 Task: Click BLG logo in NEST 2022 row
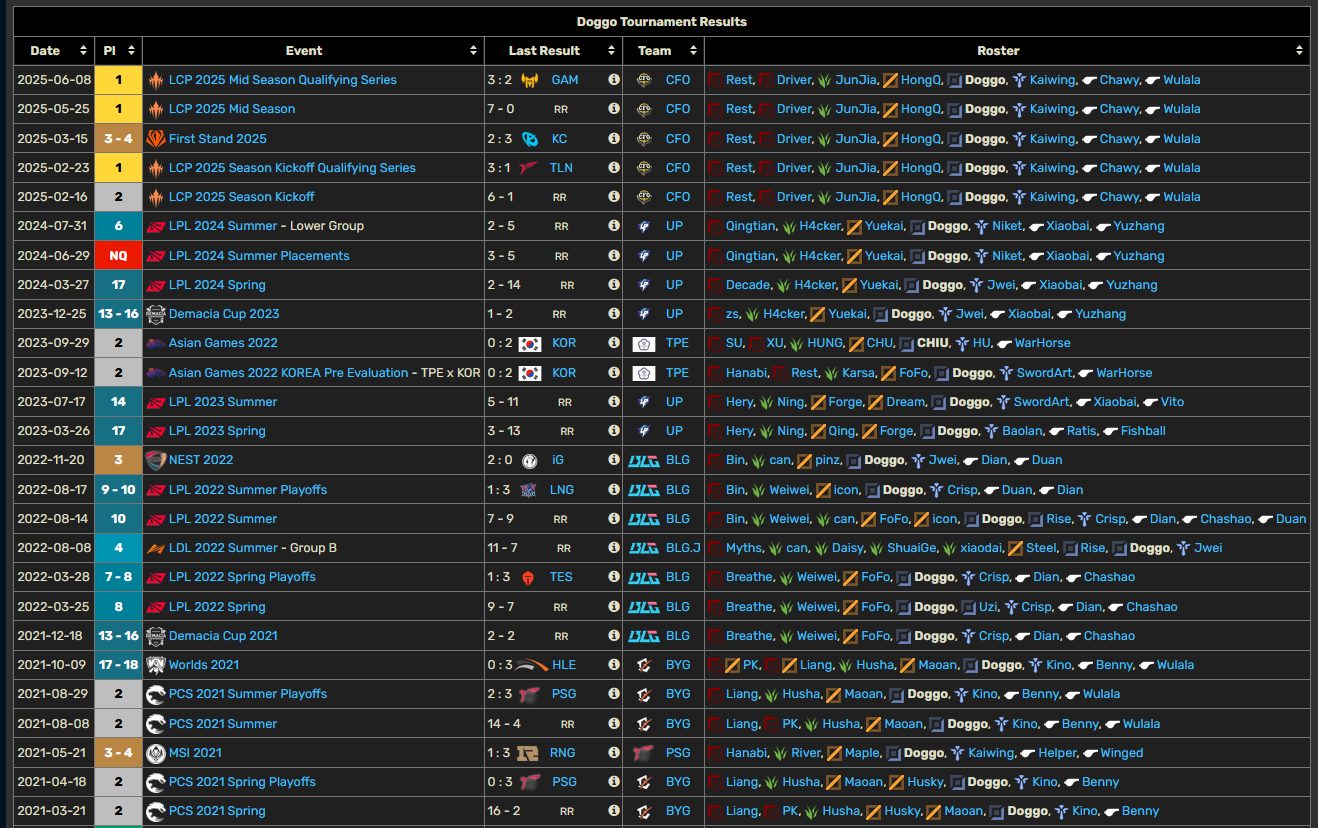644,460
